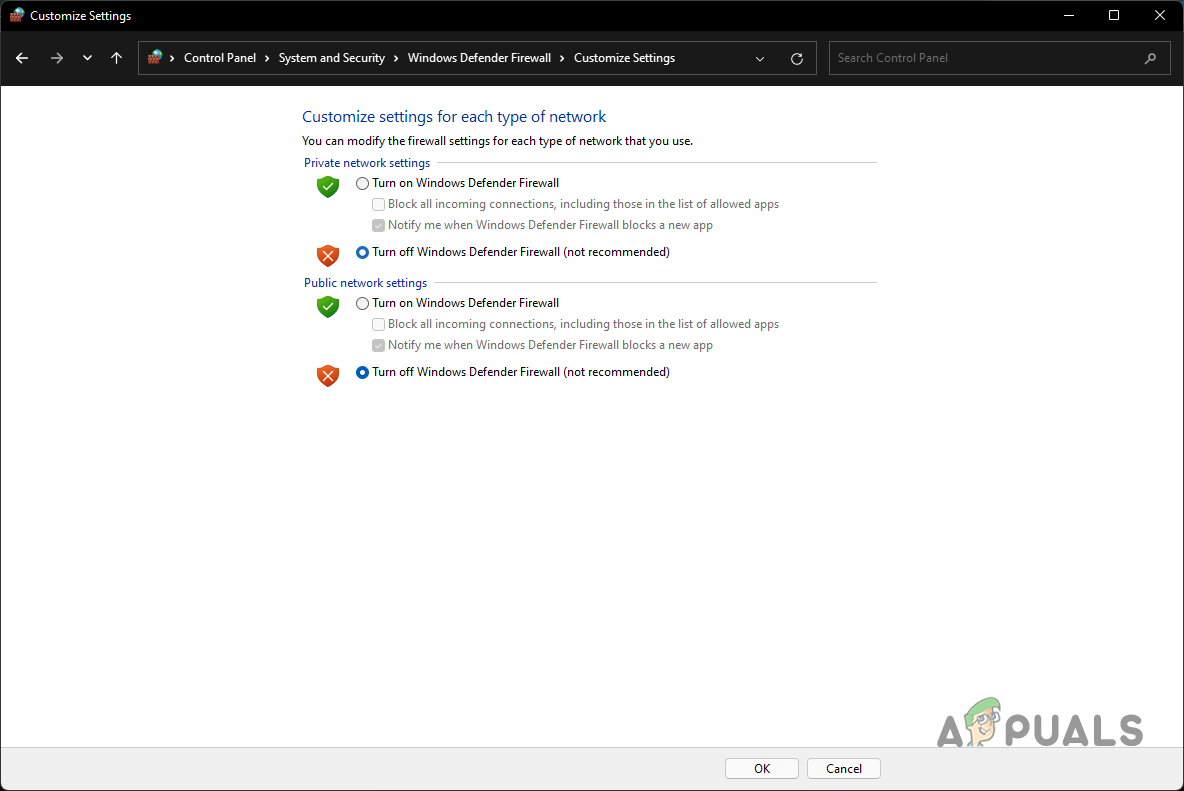Screen dimensions: 1184x791
Task: Click the forward navigation arrow
Action: point(57,58)
